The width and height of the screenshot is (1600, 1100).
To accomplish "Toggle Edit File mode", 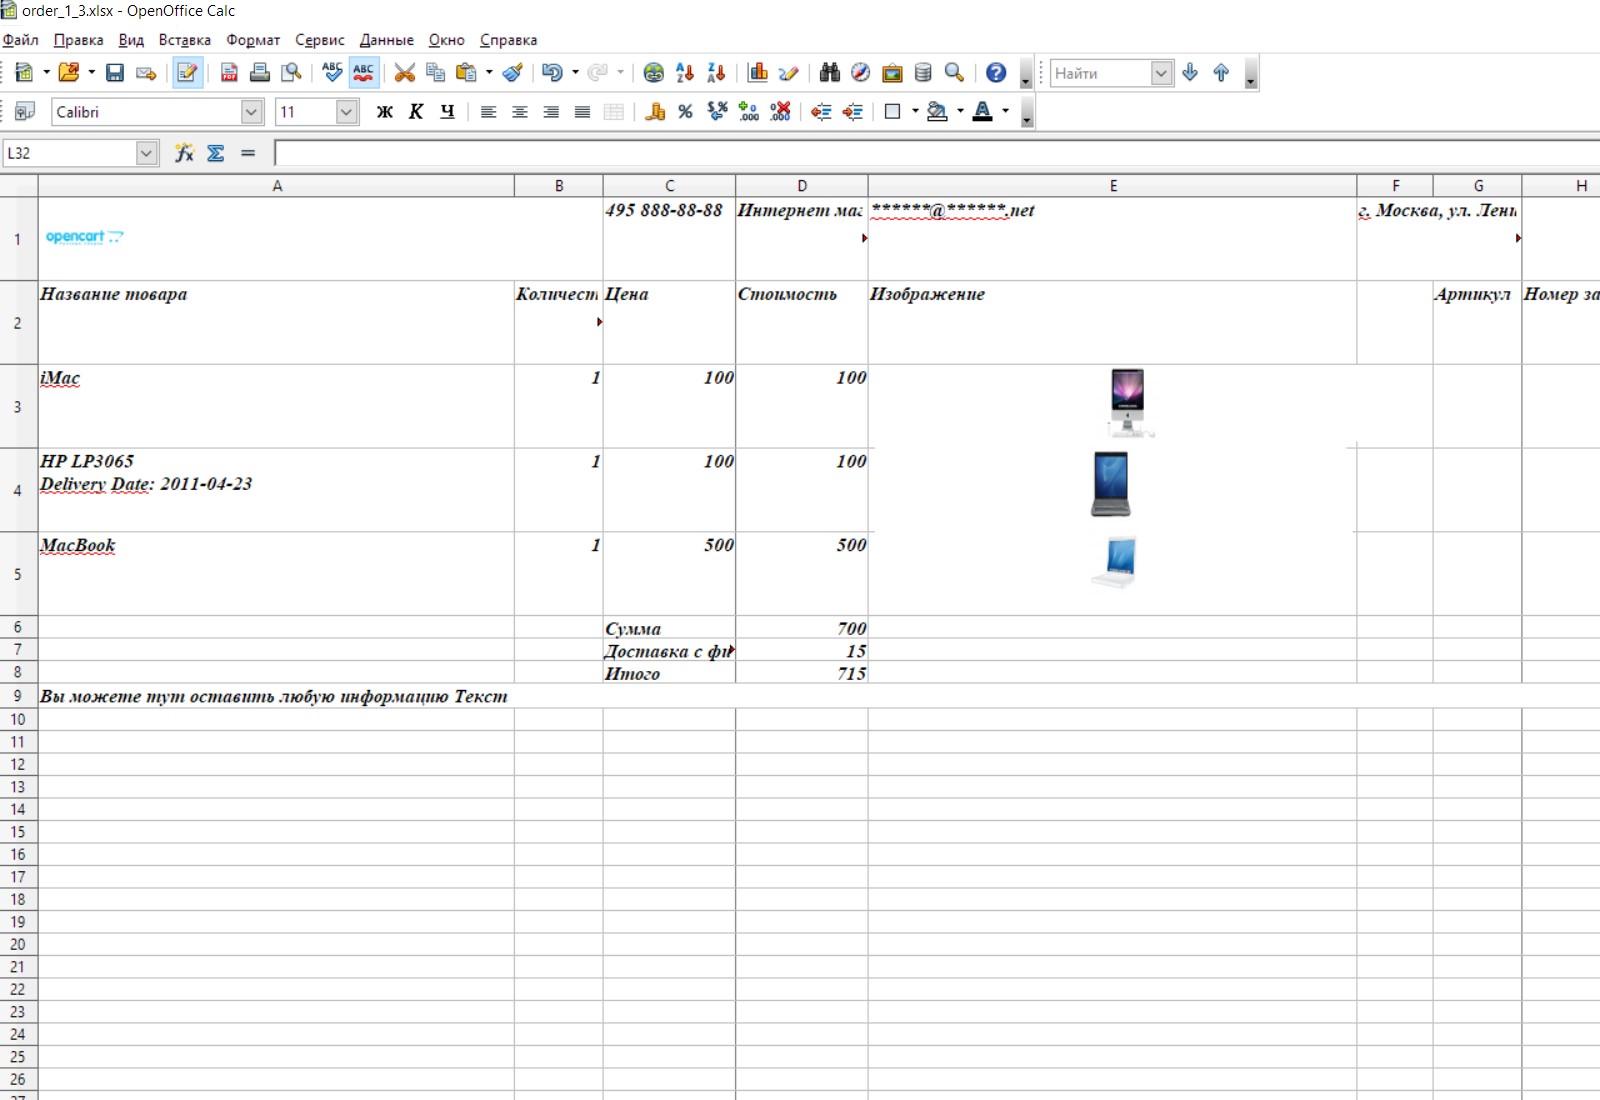I will click(188, 73).
